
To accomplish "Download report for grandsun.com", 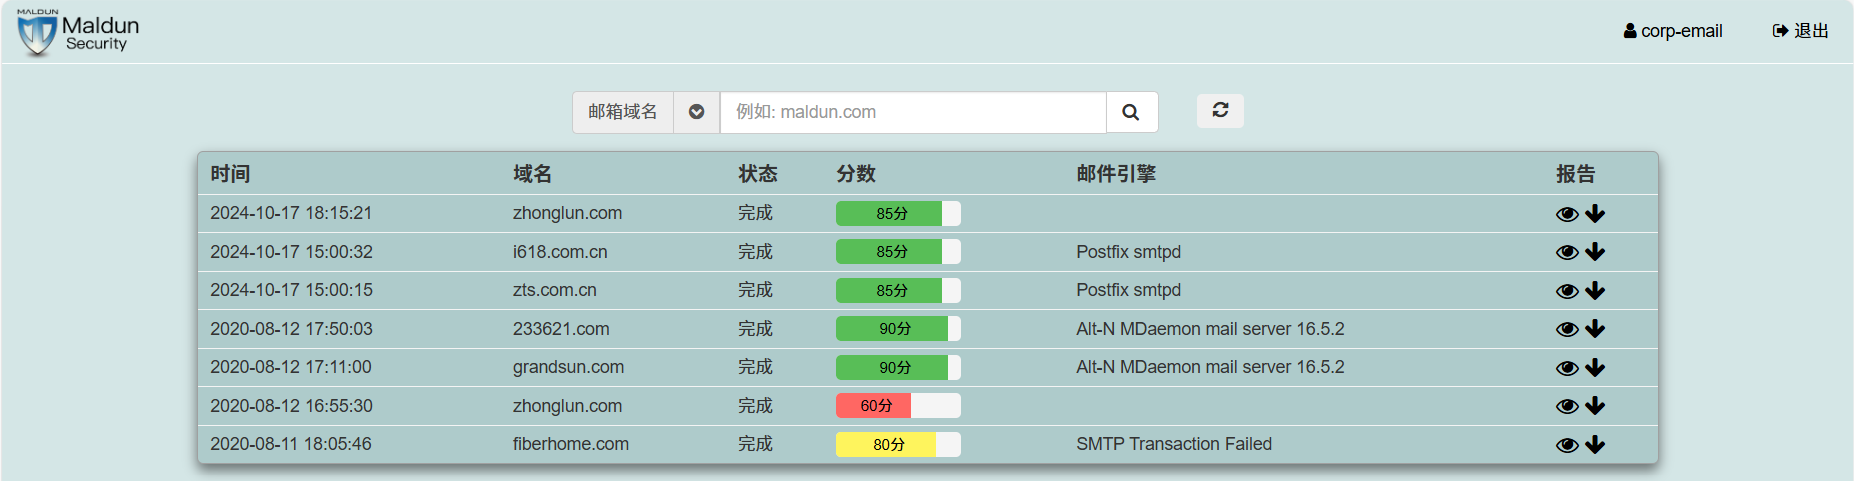I will [1595, 368].
